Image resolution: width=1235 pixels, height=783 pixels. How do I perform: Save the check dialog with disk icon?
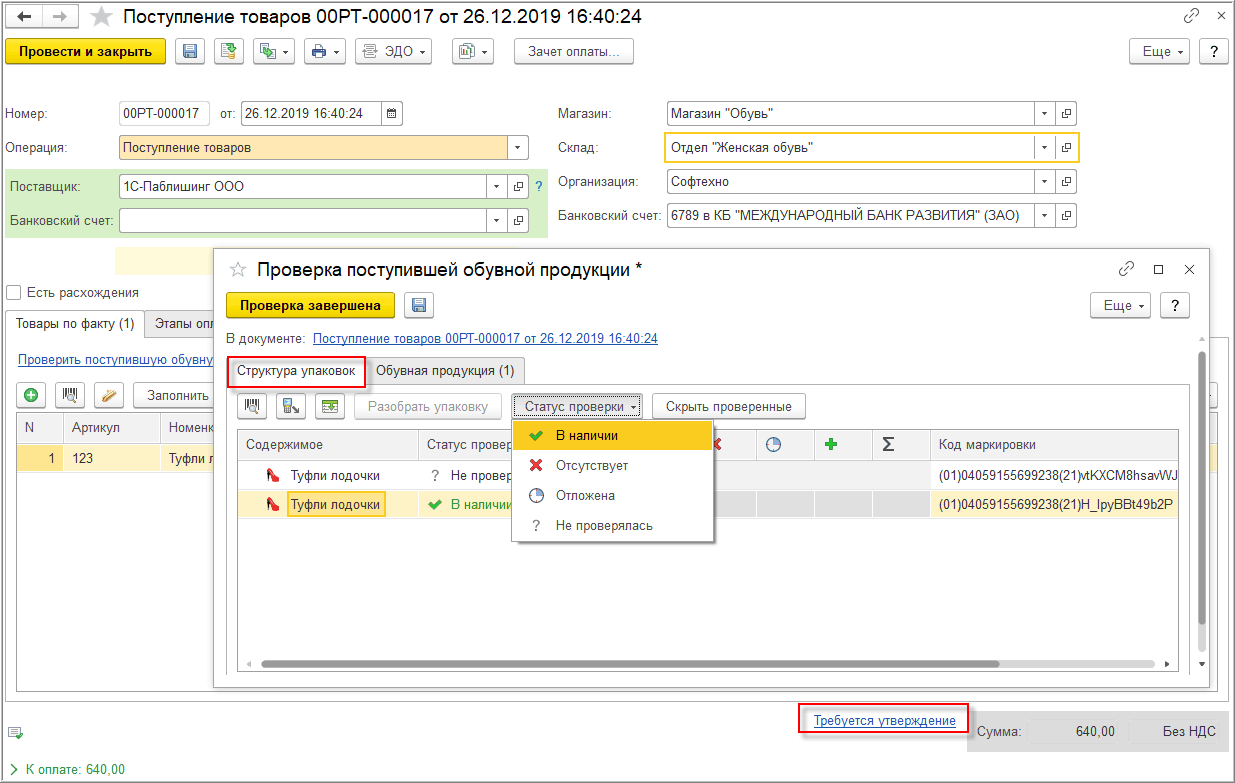click(419, 305)
